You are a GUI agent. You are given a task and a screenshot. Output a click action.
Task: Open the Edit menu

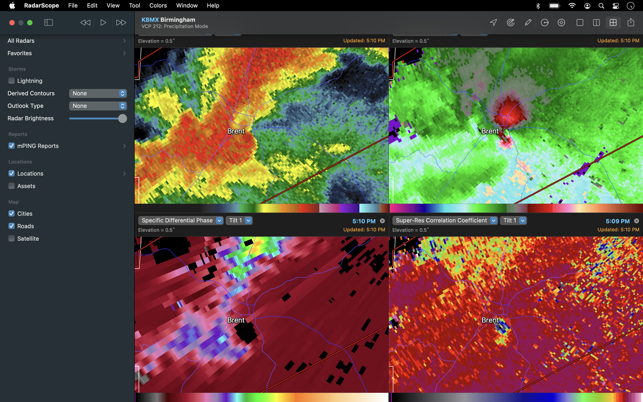[92, 6]
